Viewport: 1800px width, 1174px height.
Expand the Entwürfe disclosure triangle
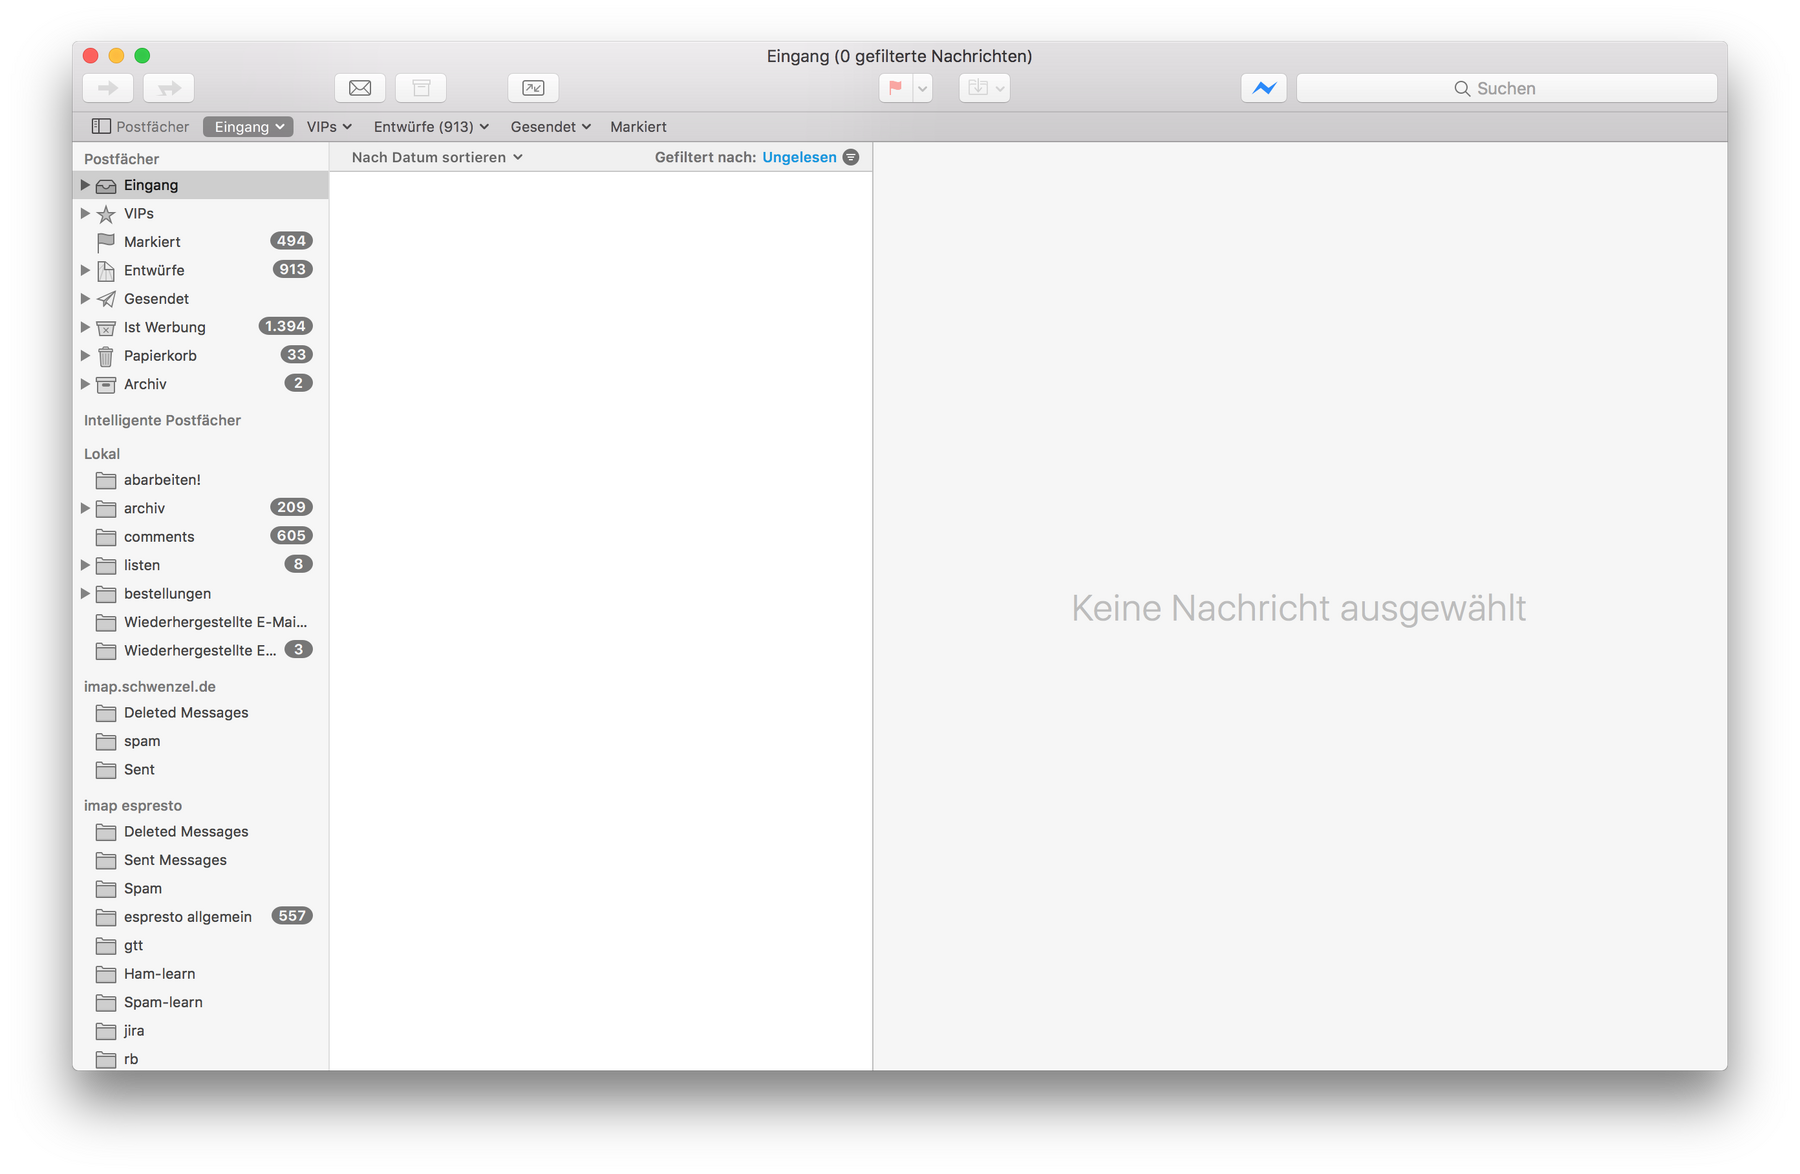point(85,270)
